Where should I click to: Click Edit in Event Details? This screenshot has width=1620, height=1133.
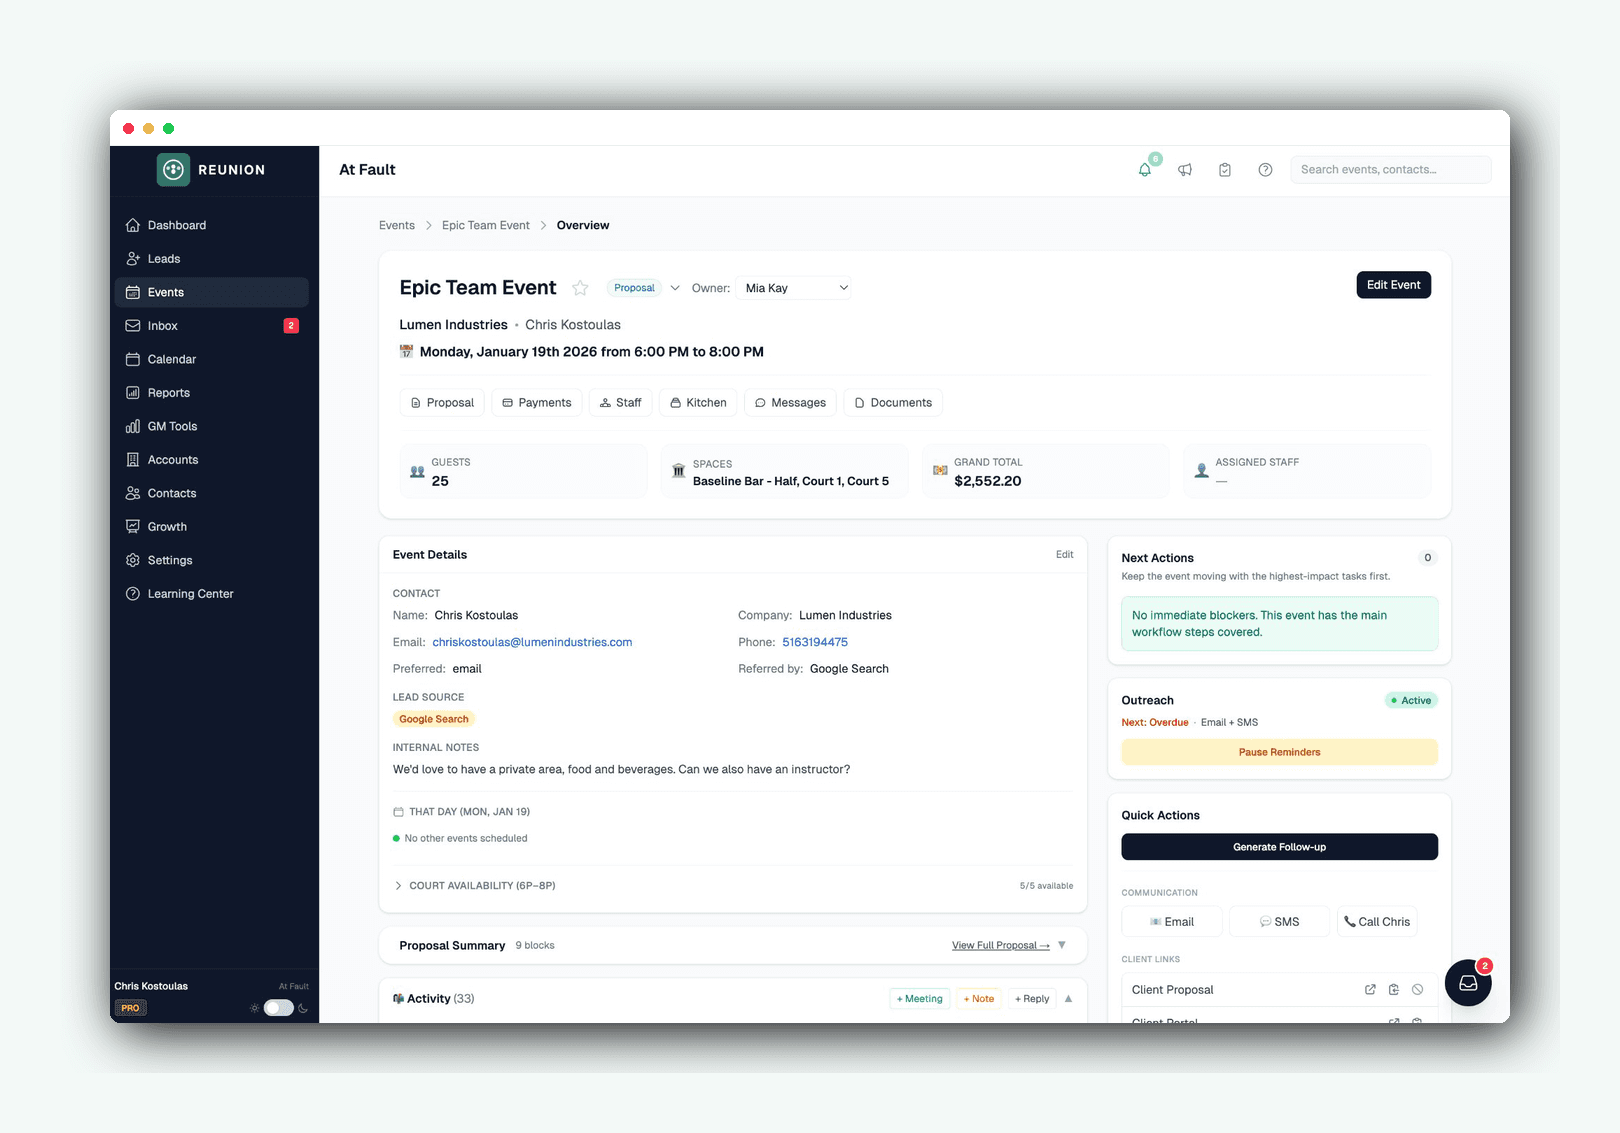1065,554
